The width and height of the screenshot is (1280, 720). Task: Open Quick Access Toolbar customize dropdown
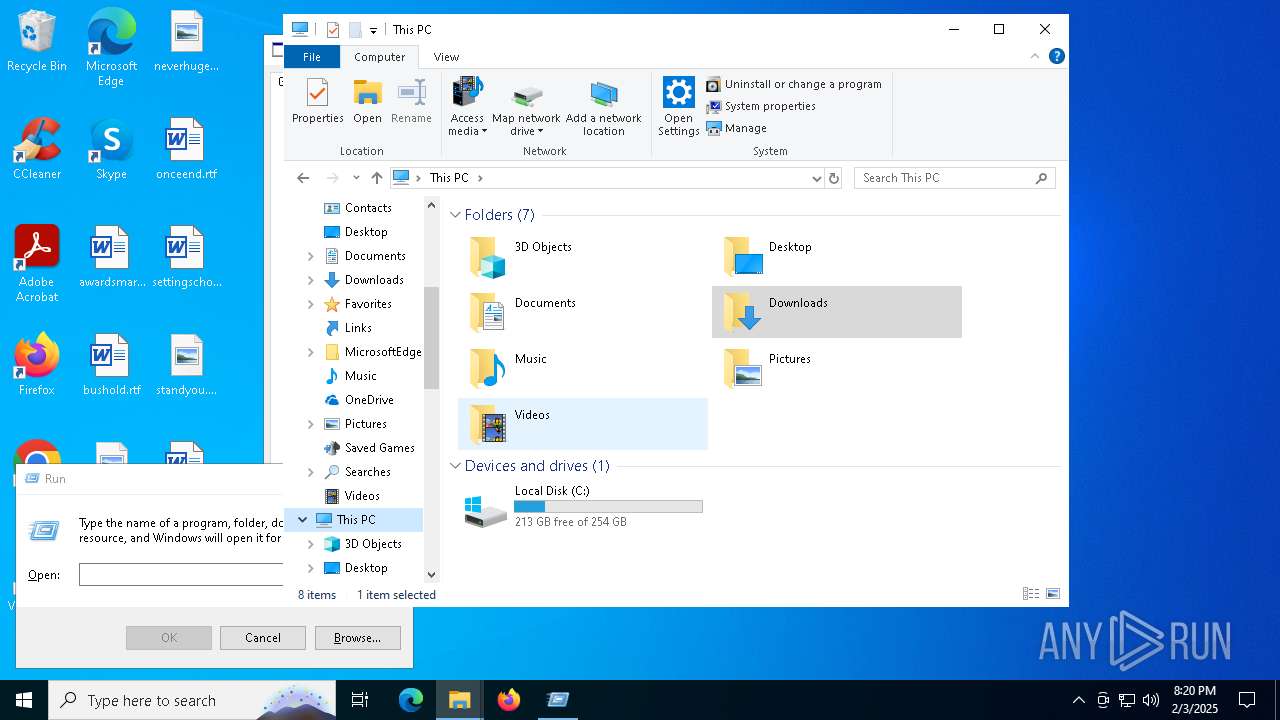pyautogui.click(x=373, y=30)
